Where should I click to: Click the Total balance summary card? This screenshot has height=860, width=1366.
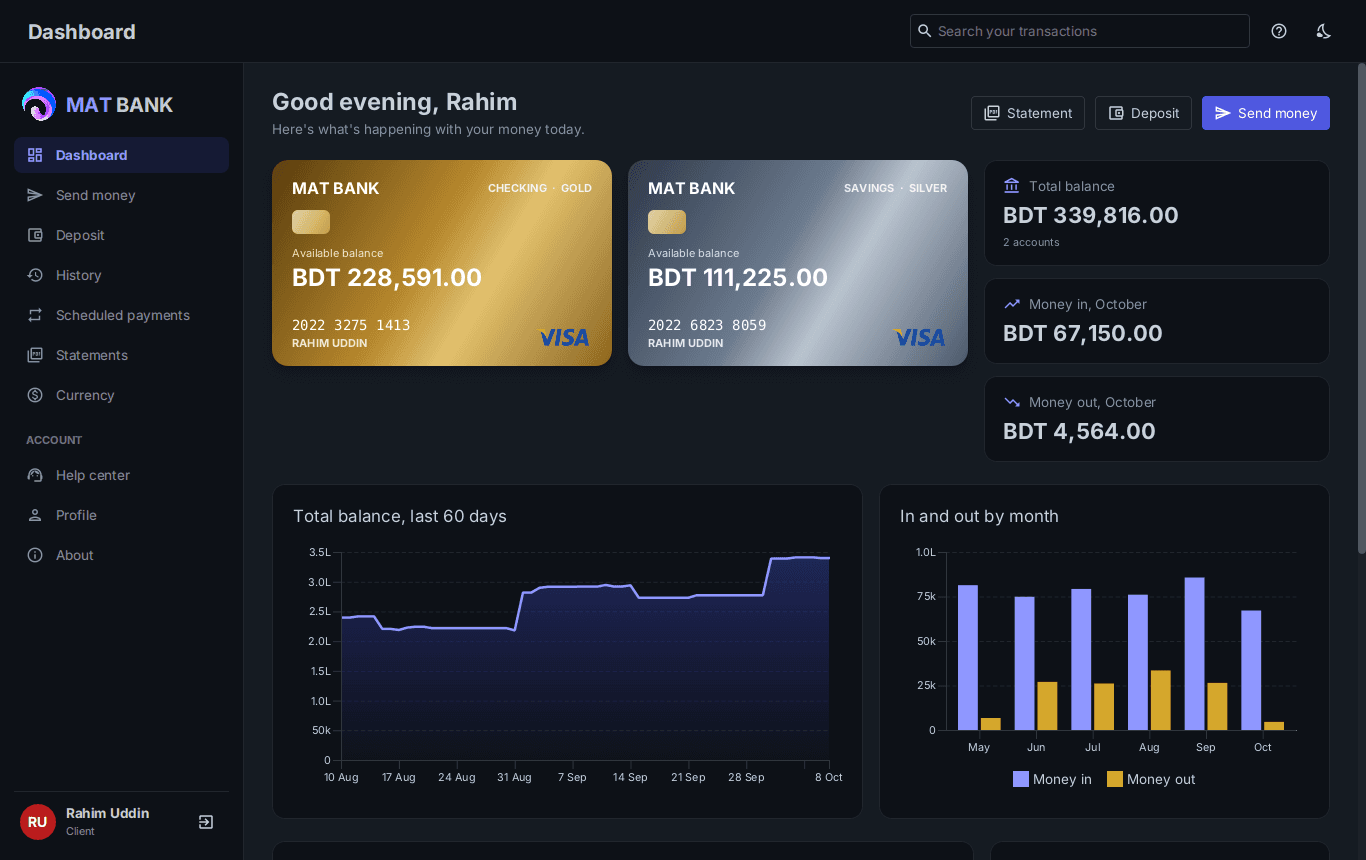[1157, 213]
